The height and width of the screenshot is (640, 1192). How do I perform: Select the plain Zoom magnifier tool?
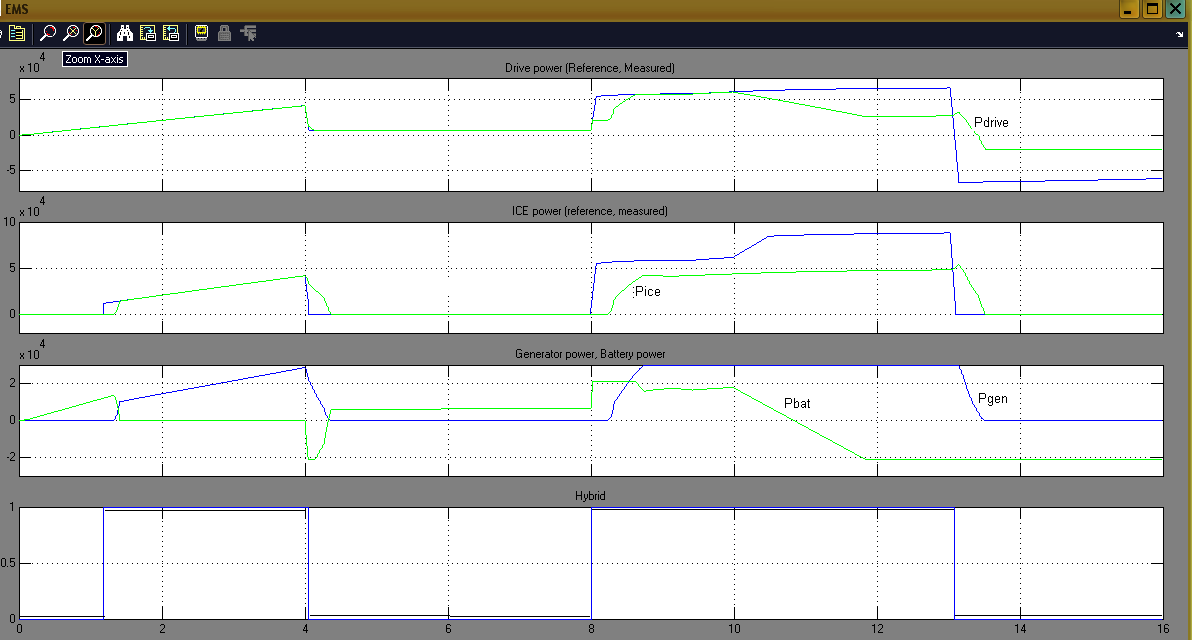pos(48,33)
